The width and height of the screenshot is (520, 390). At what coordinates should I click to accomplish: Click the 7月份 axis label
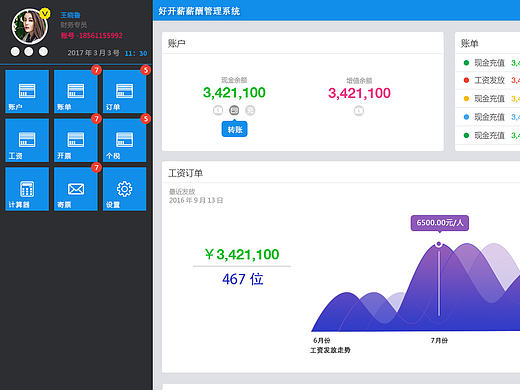pyautogui.click(x=439, y=340)
